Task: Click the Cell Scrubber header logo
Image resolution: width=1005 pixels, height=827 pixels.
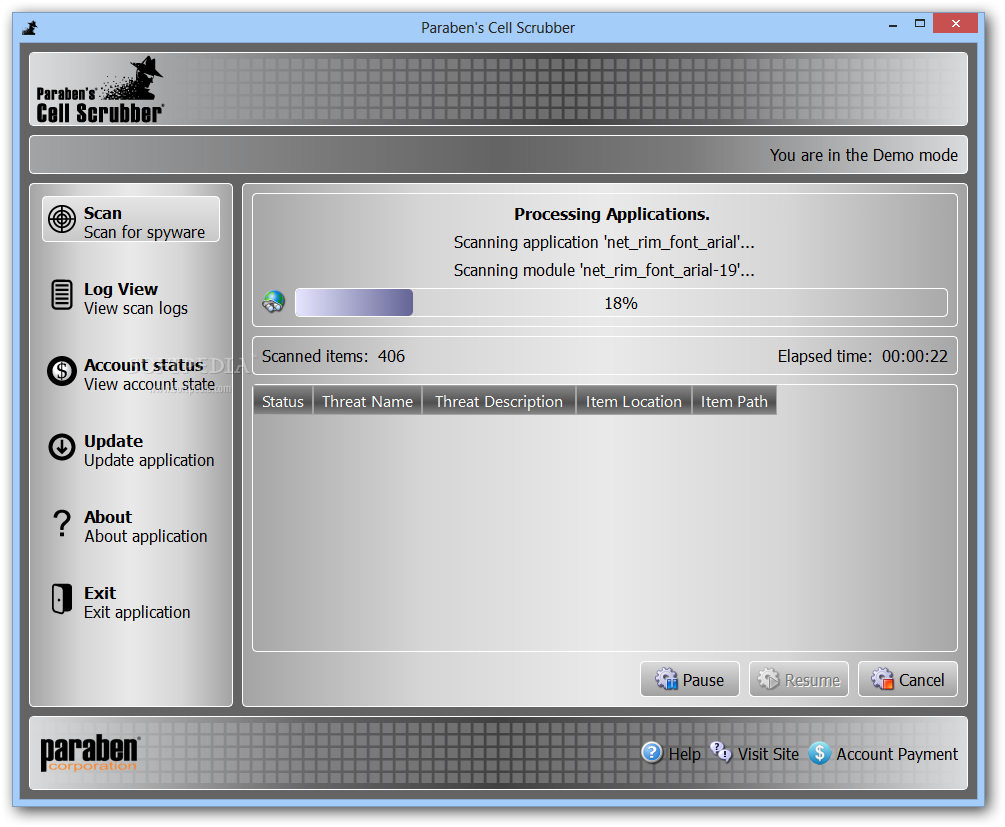Action: pos(99,90)
